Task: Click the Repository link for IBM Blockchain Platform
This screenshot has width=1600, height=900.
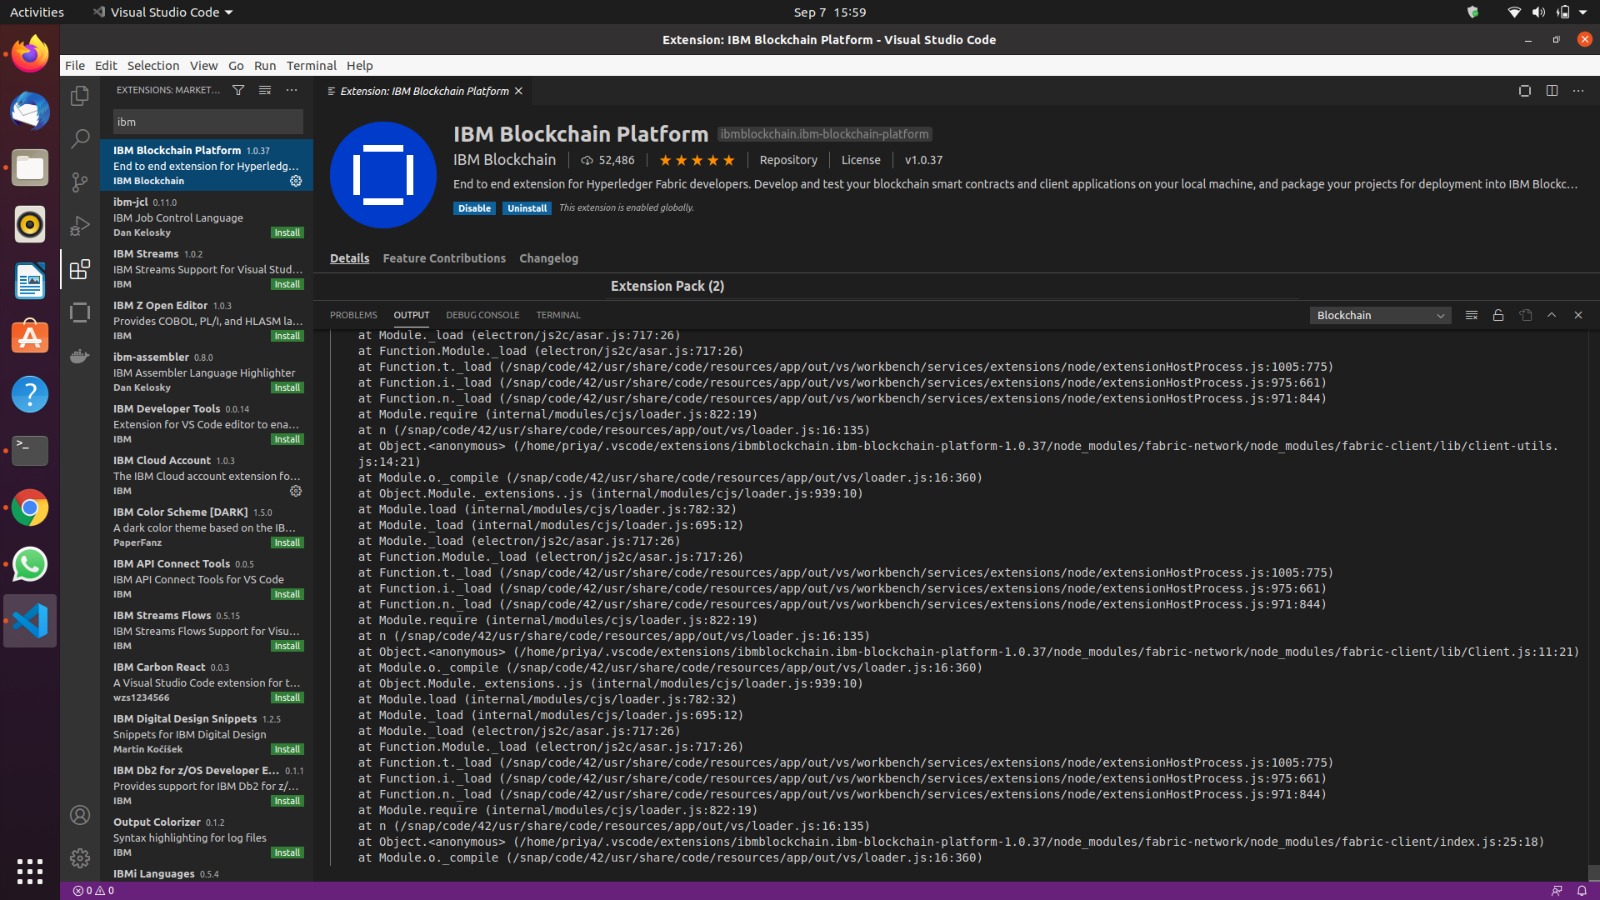Action: [788, 159]
